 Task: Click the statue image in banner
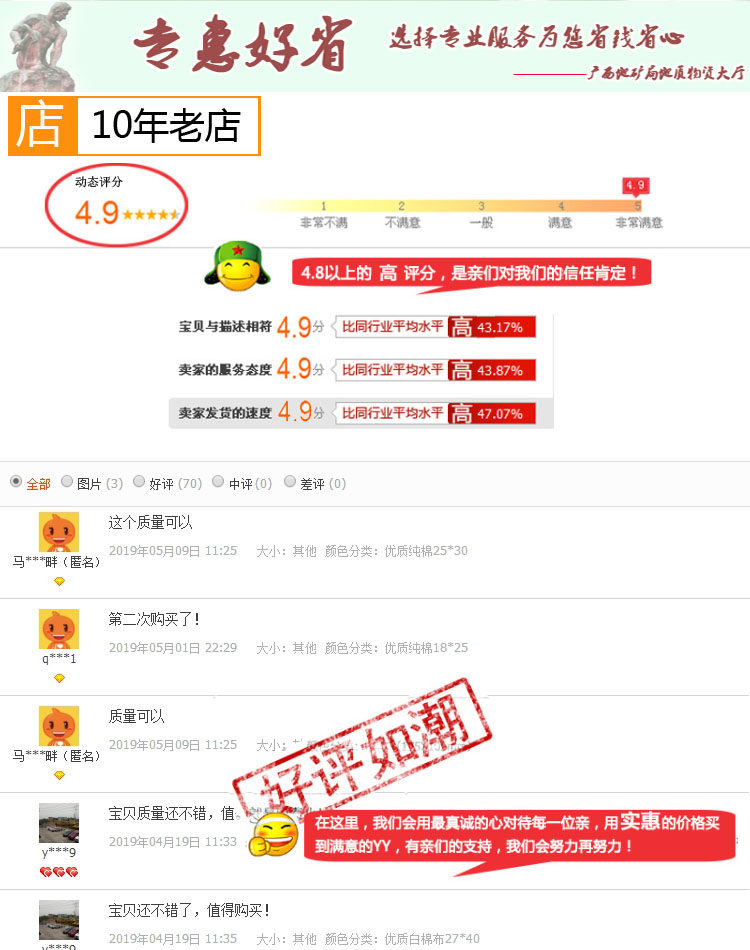pos(38,47)
